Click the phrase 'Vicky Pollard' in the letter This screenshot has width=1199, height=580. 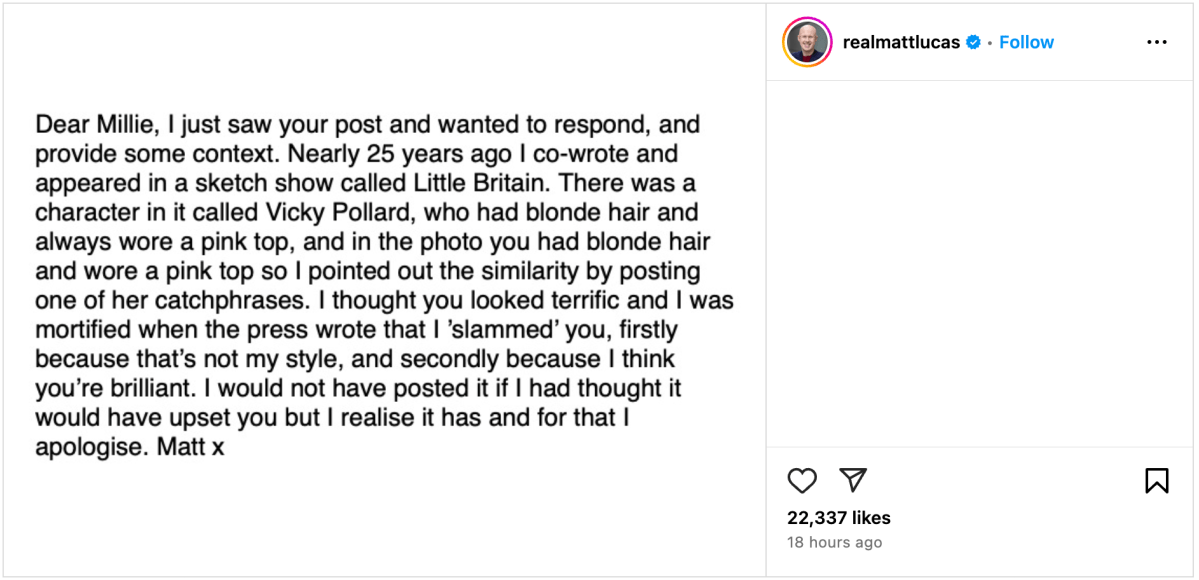click(x=337, y=212)
